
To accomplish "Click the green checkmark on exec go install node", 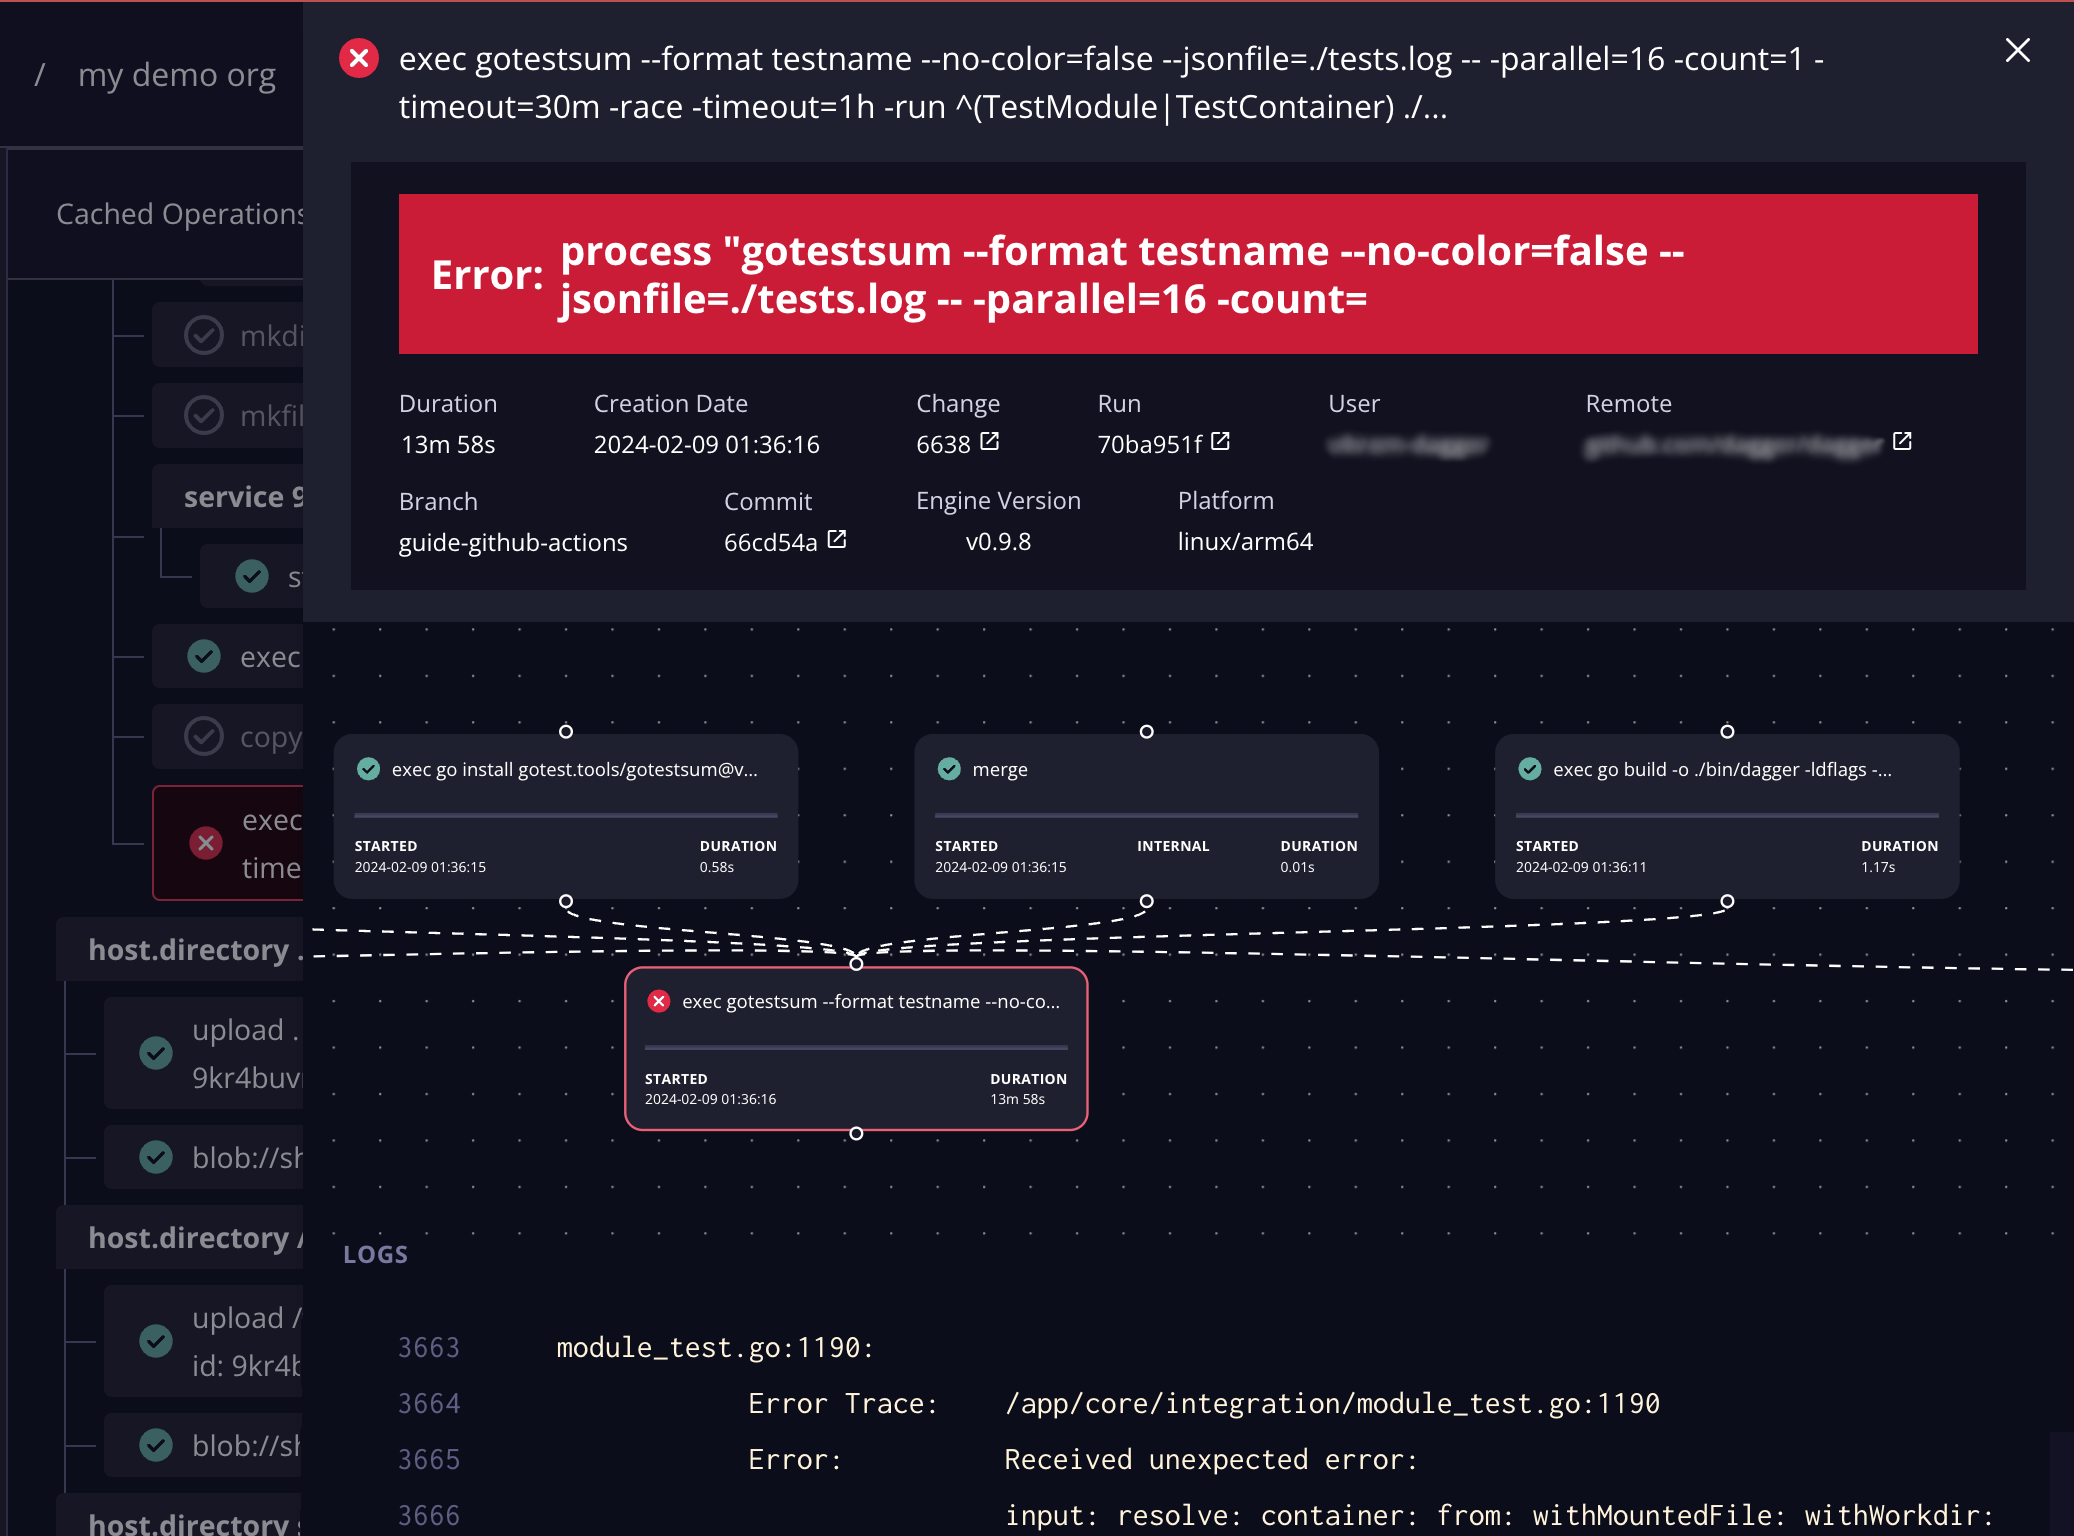I will click(x=369, y=770).
